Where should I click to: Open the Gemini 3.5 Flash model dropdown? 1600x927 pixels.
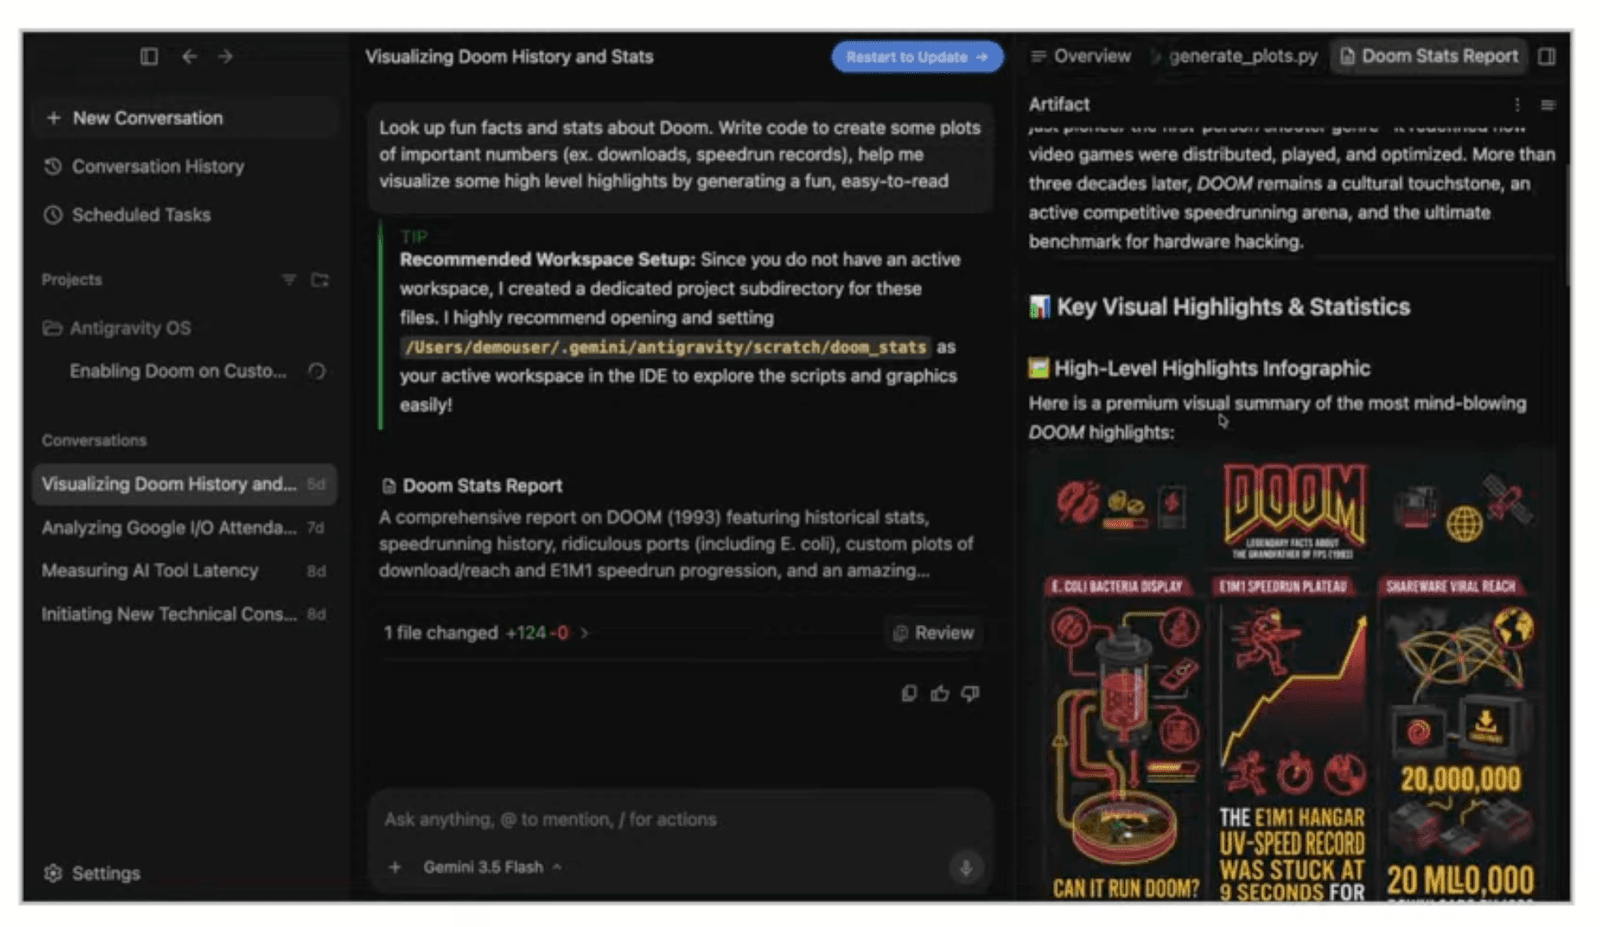pos(492,867)
